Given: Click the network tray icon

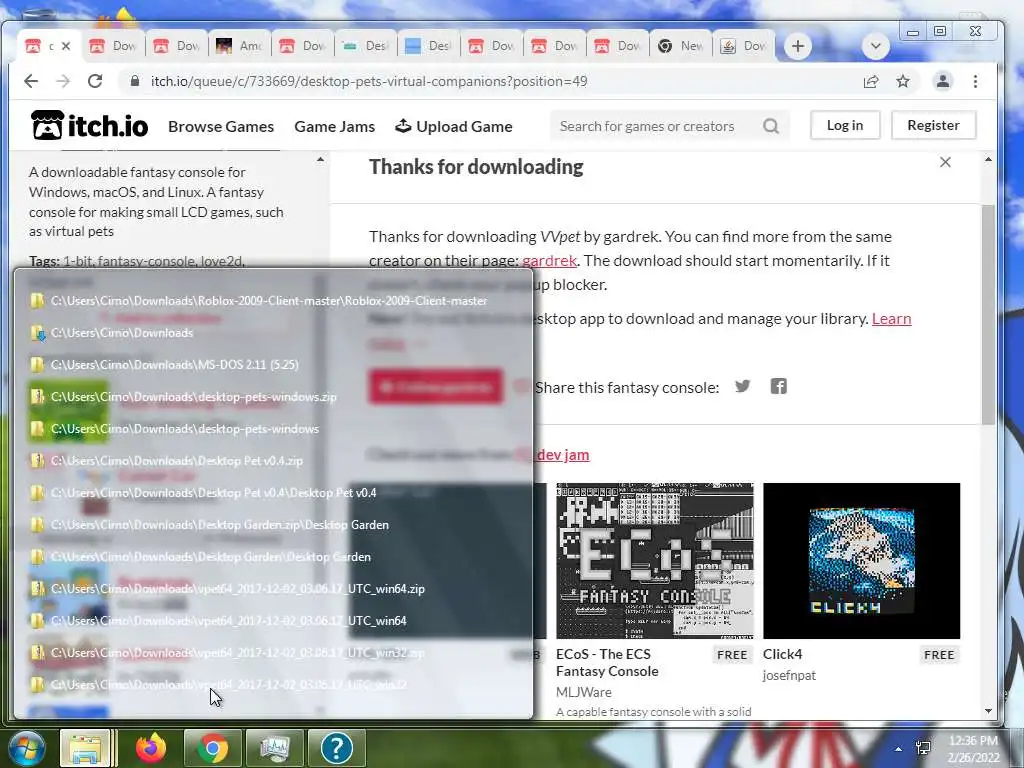Looking at the screenshot, I should coord(923,748).
